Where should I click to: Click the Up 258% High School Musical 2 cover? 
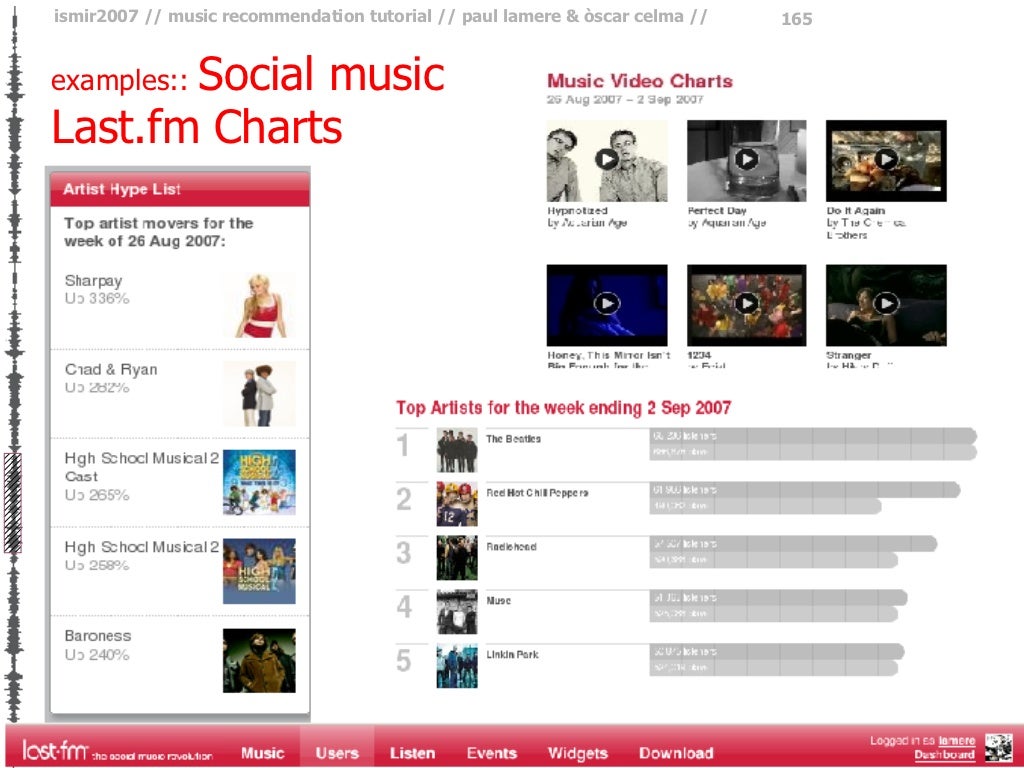coord(259,571)
